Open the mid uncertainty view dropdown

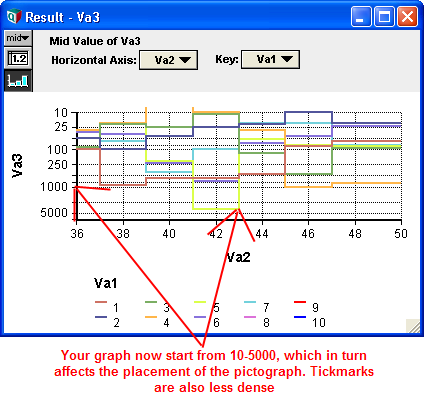(x=18, y=38)
